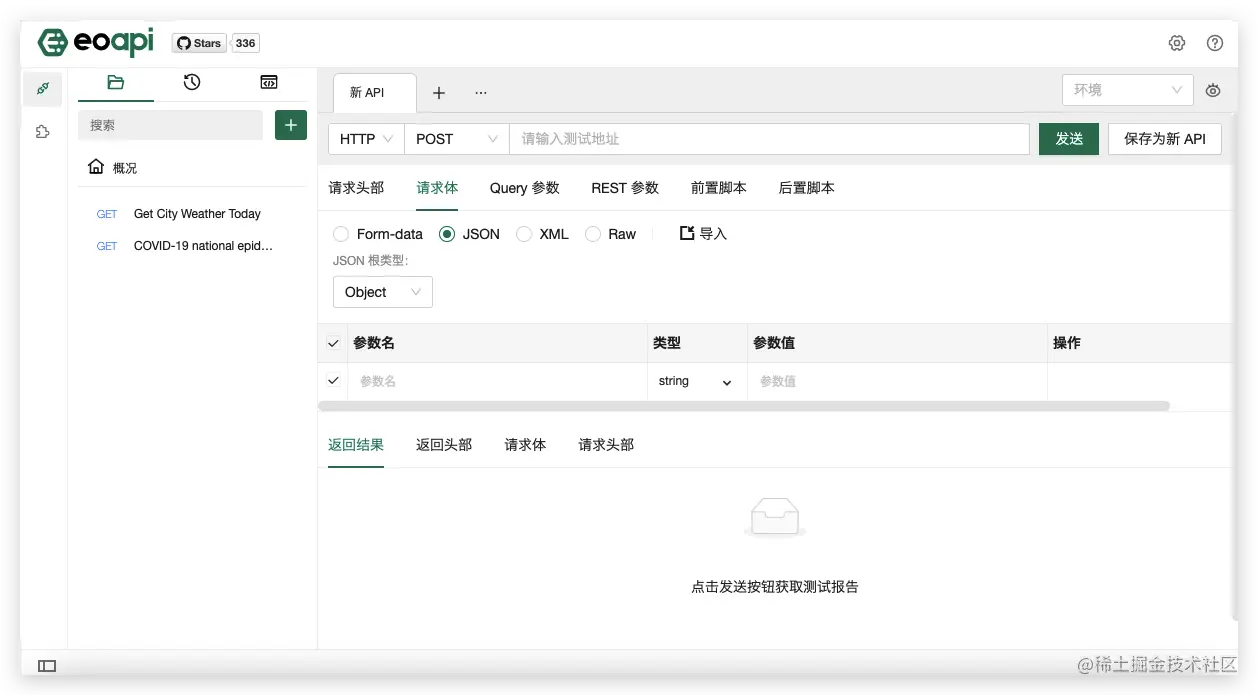Click the Stars count 336

pyautogui.click(x=246, y=43)
